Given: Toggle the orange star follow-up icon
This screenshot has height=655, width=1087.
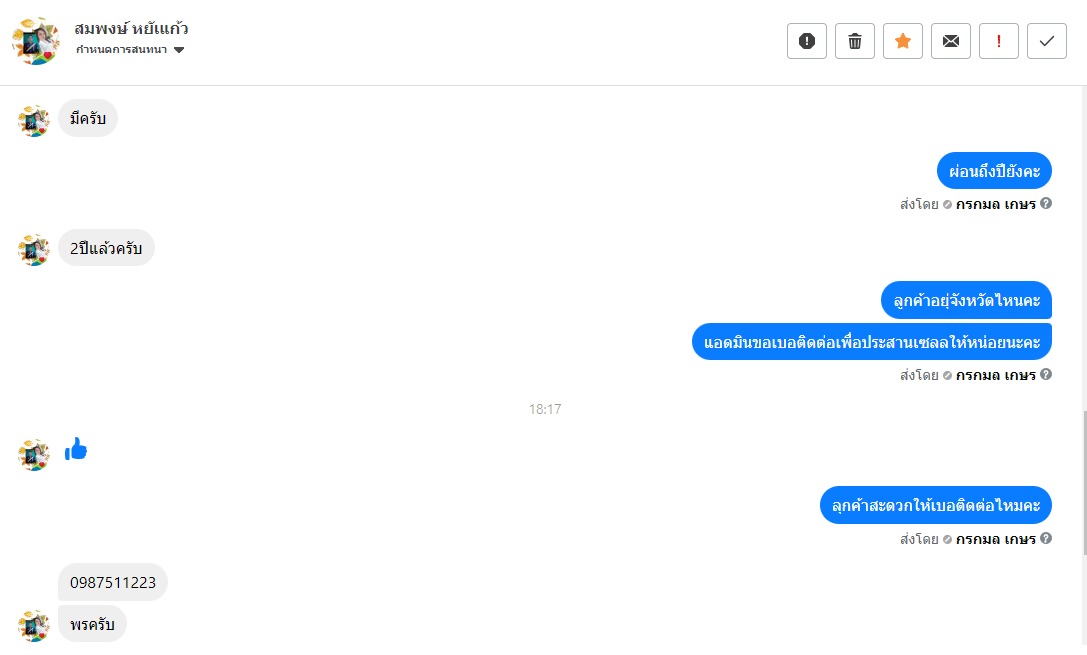Looking at the screenshot, I should click(x=903, y=41).
